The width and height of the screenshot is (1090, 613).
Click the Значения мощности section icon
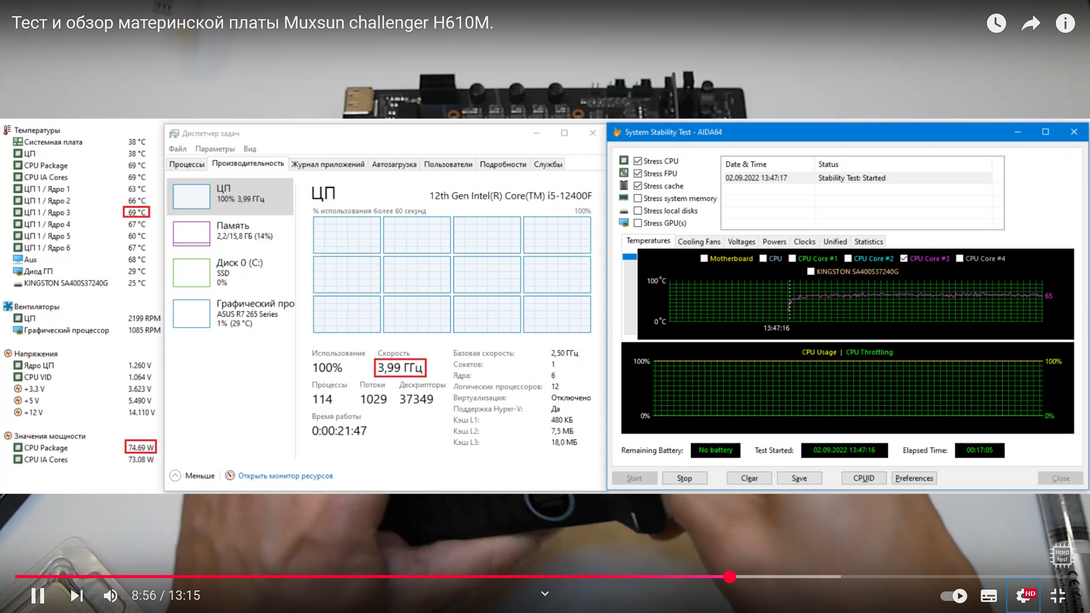[8, 436]
